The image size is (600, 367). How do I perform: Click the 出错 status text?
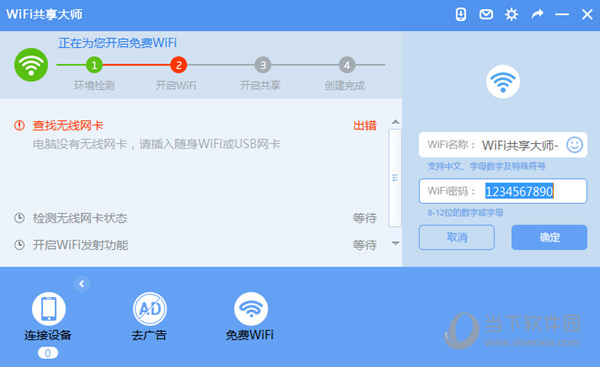[365, 126]
